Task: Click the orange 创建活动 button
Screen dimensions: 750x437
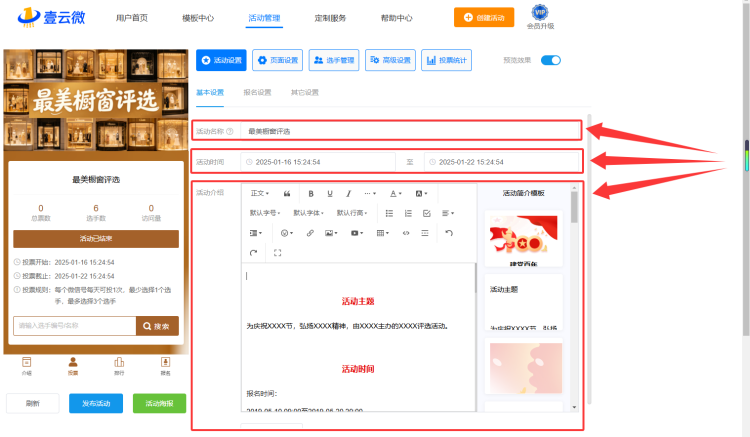Action: [484, 18]
